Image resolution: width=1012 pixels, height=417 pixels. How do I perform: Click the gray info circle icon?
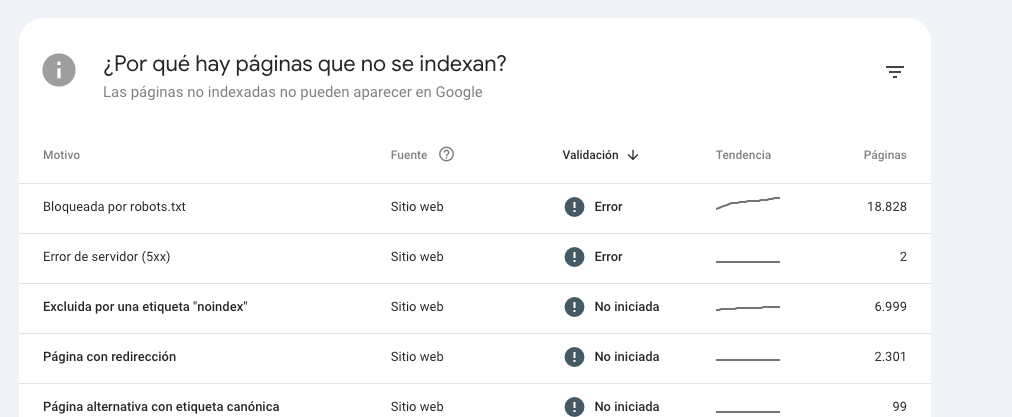[59, 70]
